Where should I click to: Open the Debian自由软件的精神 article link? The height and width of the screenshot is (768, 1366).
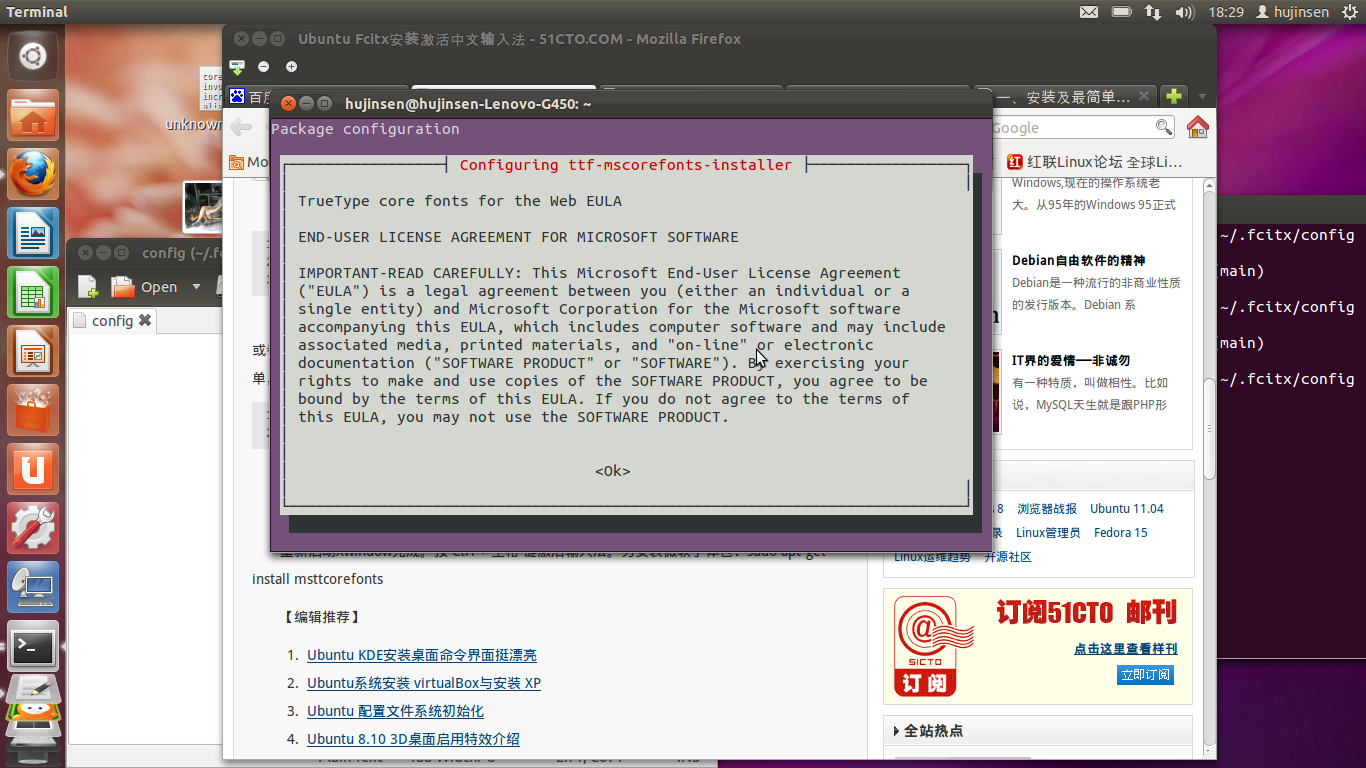(x=1078, y=261)
